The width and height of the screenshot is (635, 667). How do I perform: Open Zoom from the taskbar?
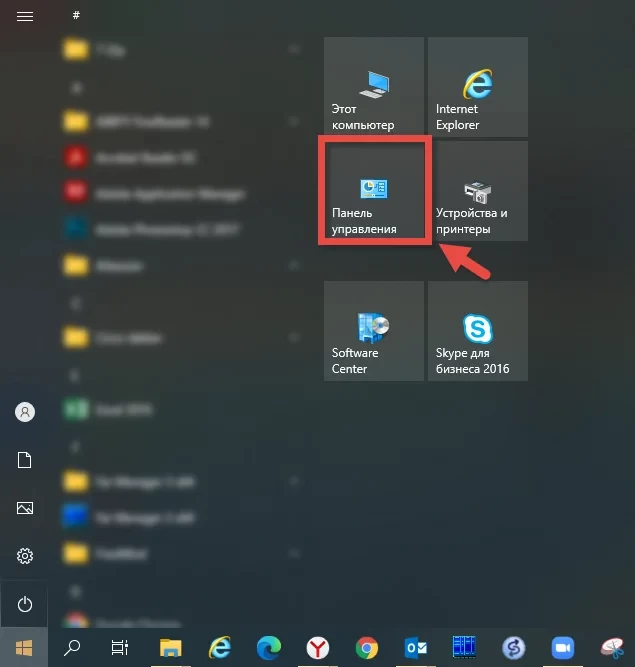point(562,648)
